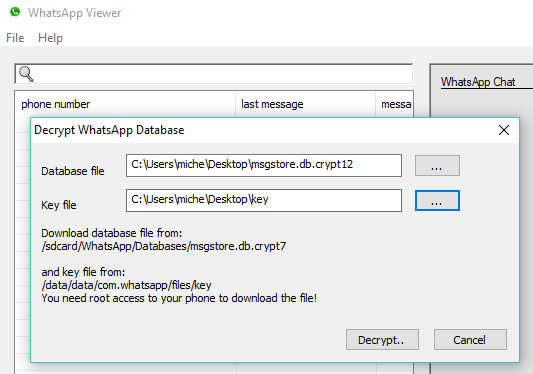Click the 'Database file' label
The height and width of the screenshot is (374, 533).
73,171
